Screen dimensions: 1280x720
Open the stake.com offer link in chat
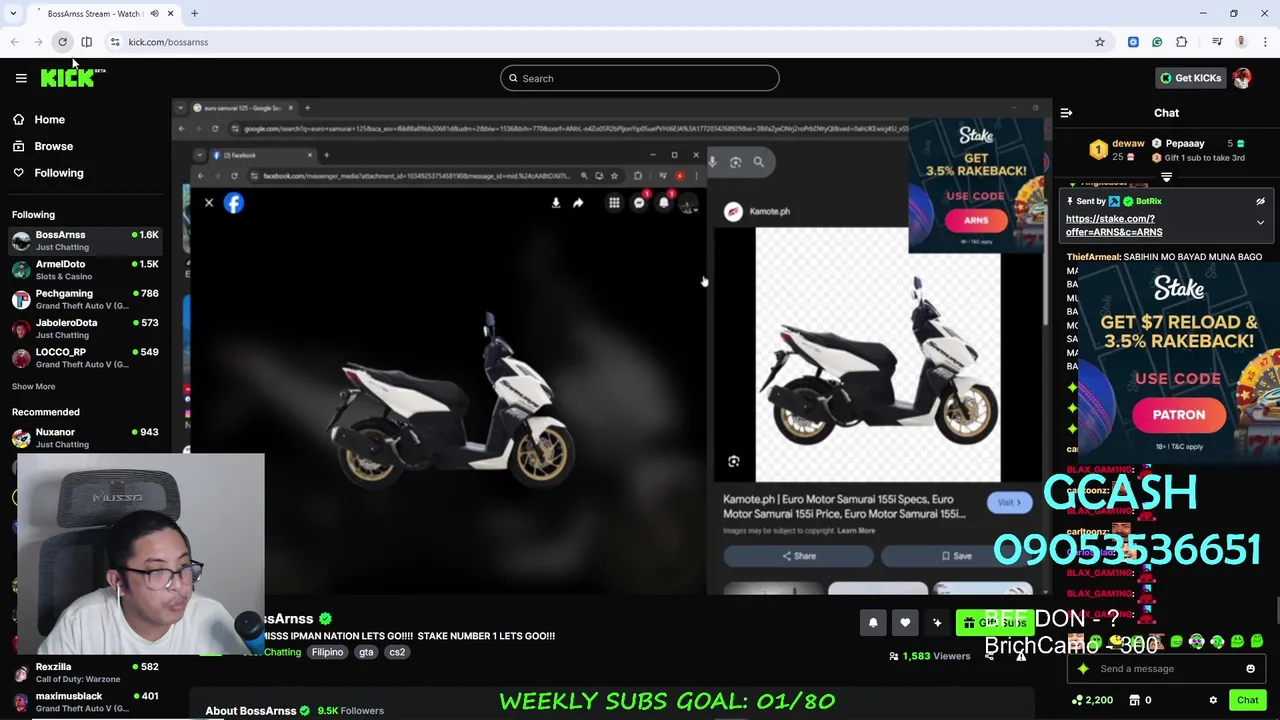pyautogui.click(x=1114, y=225)
